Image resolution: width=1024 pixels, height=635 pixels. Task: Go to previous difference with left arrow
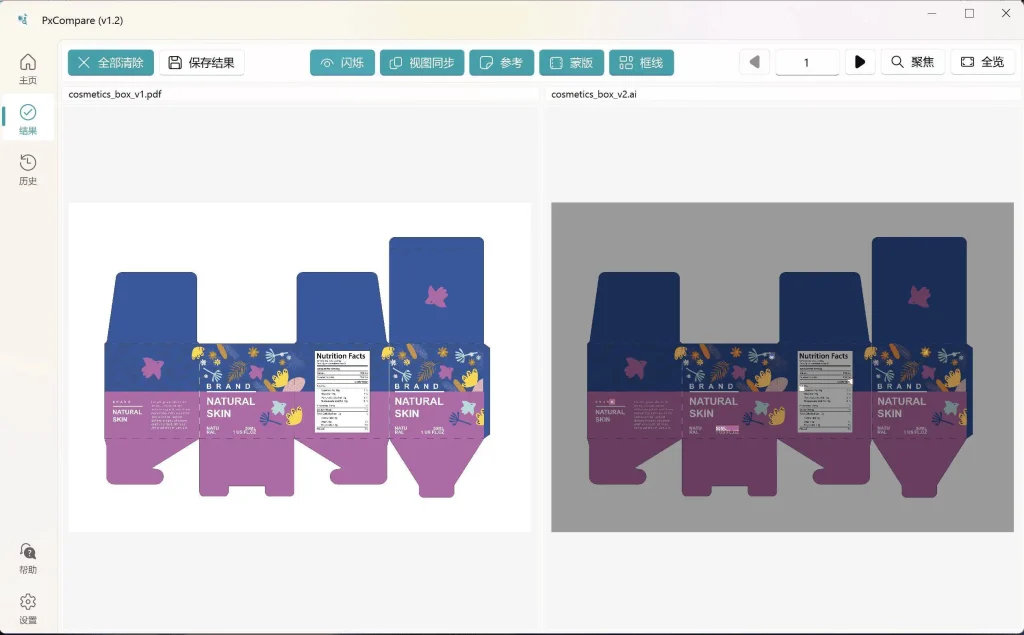(754, 63)
